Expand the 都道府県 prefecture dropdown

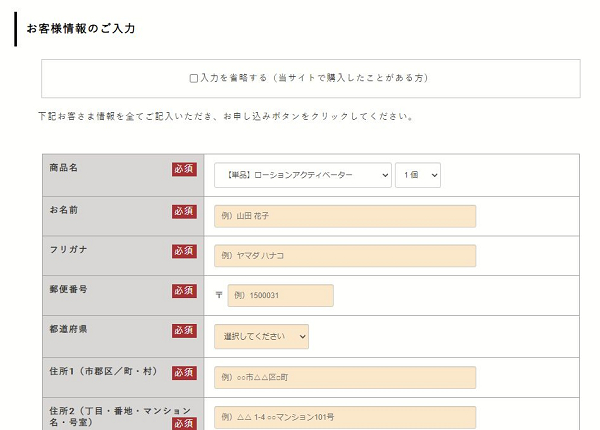point(261,337)
